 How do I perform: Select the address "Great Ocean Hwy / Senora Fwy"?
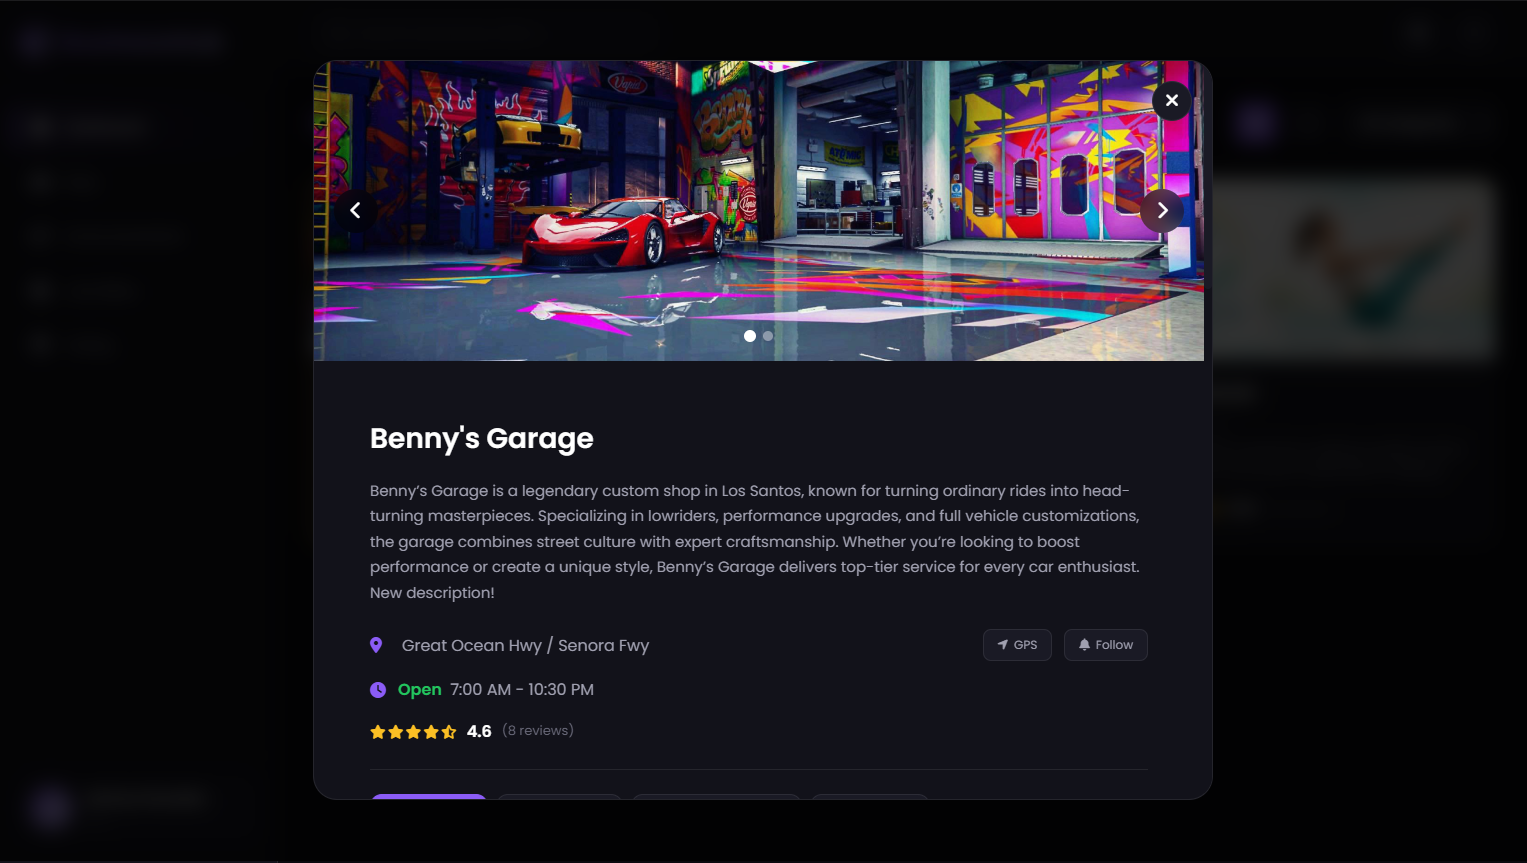tap(525, 646)
